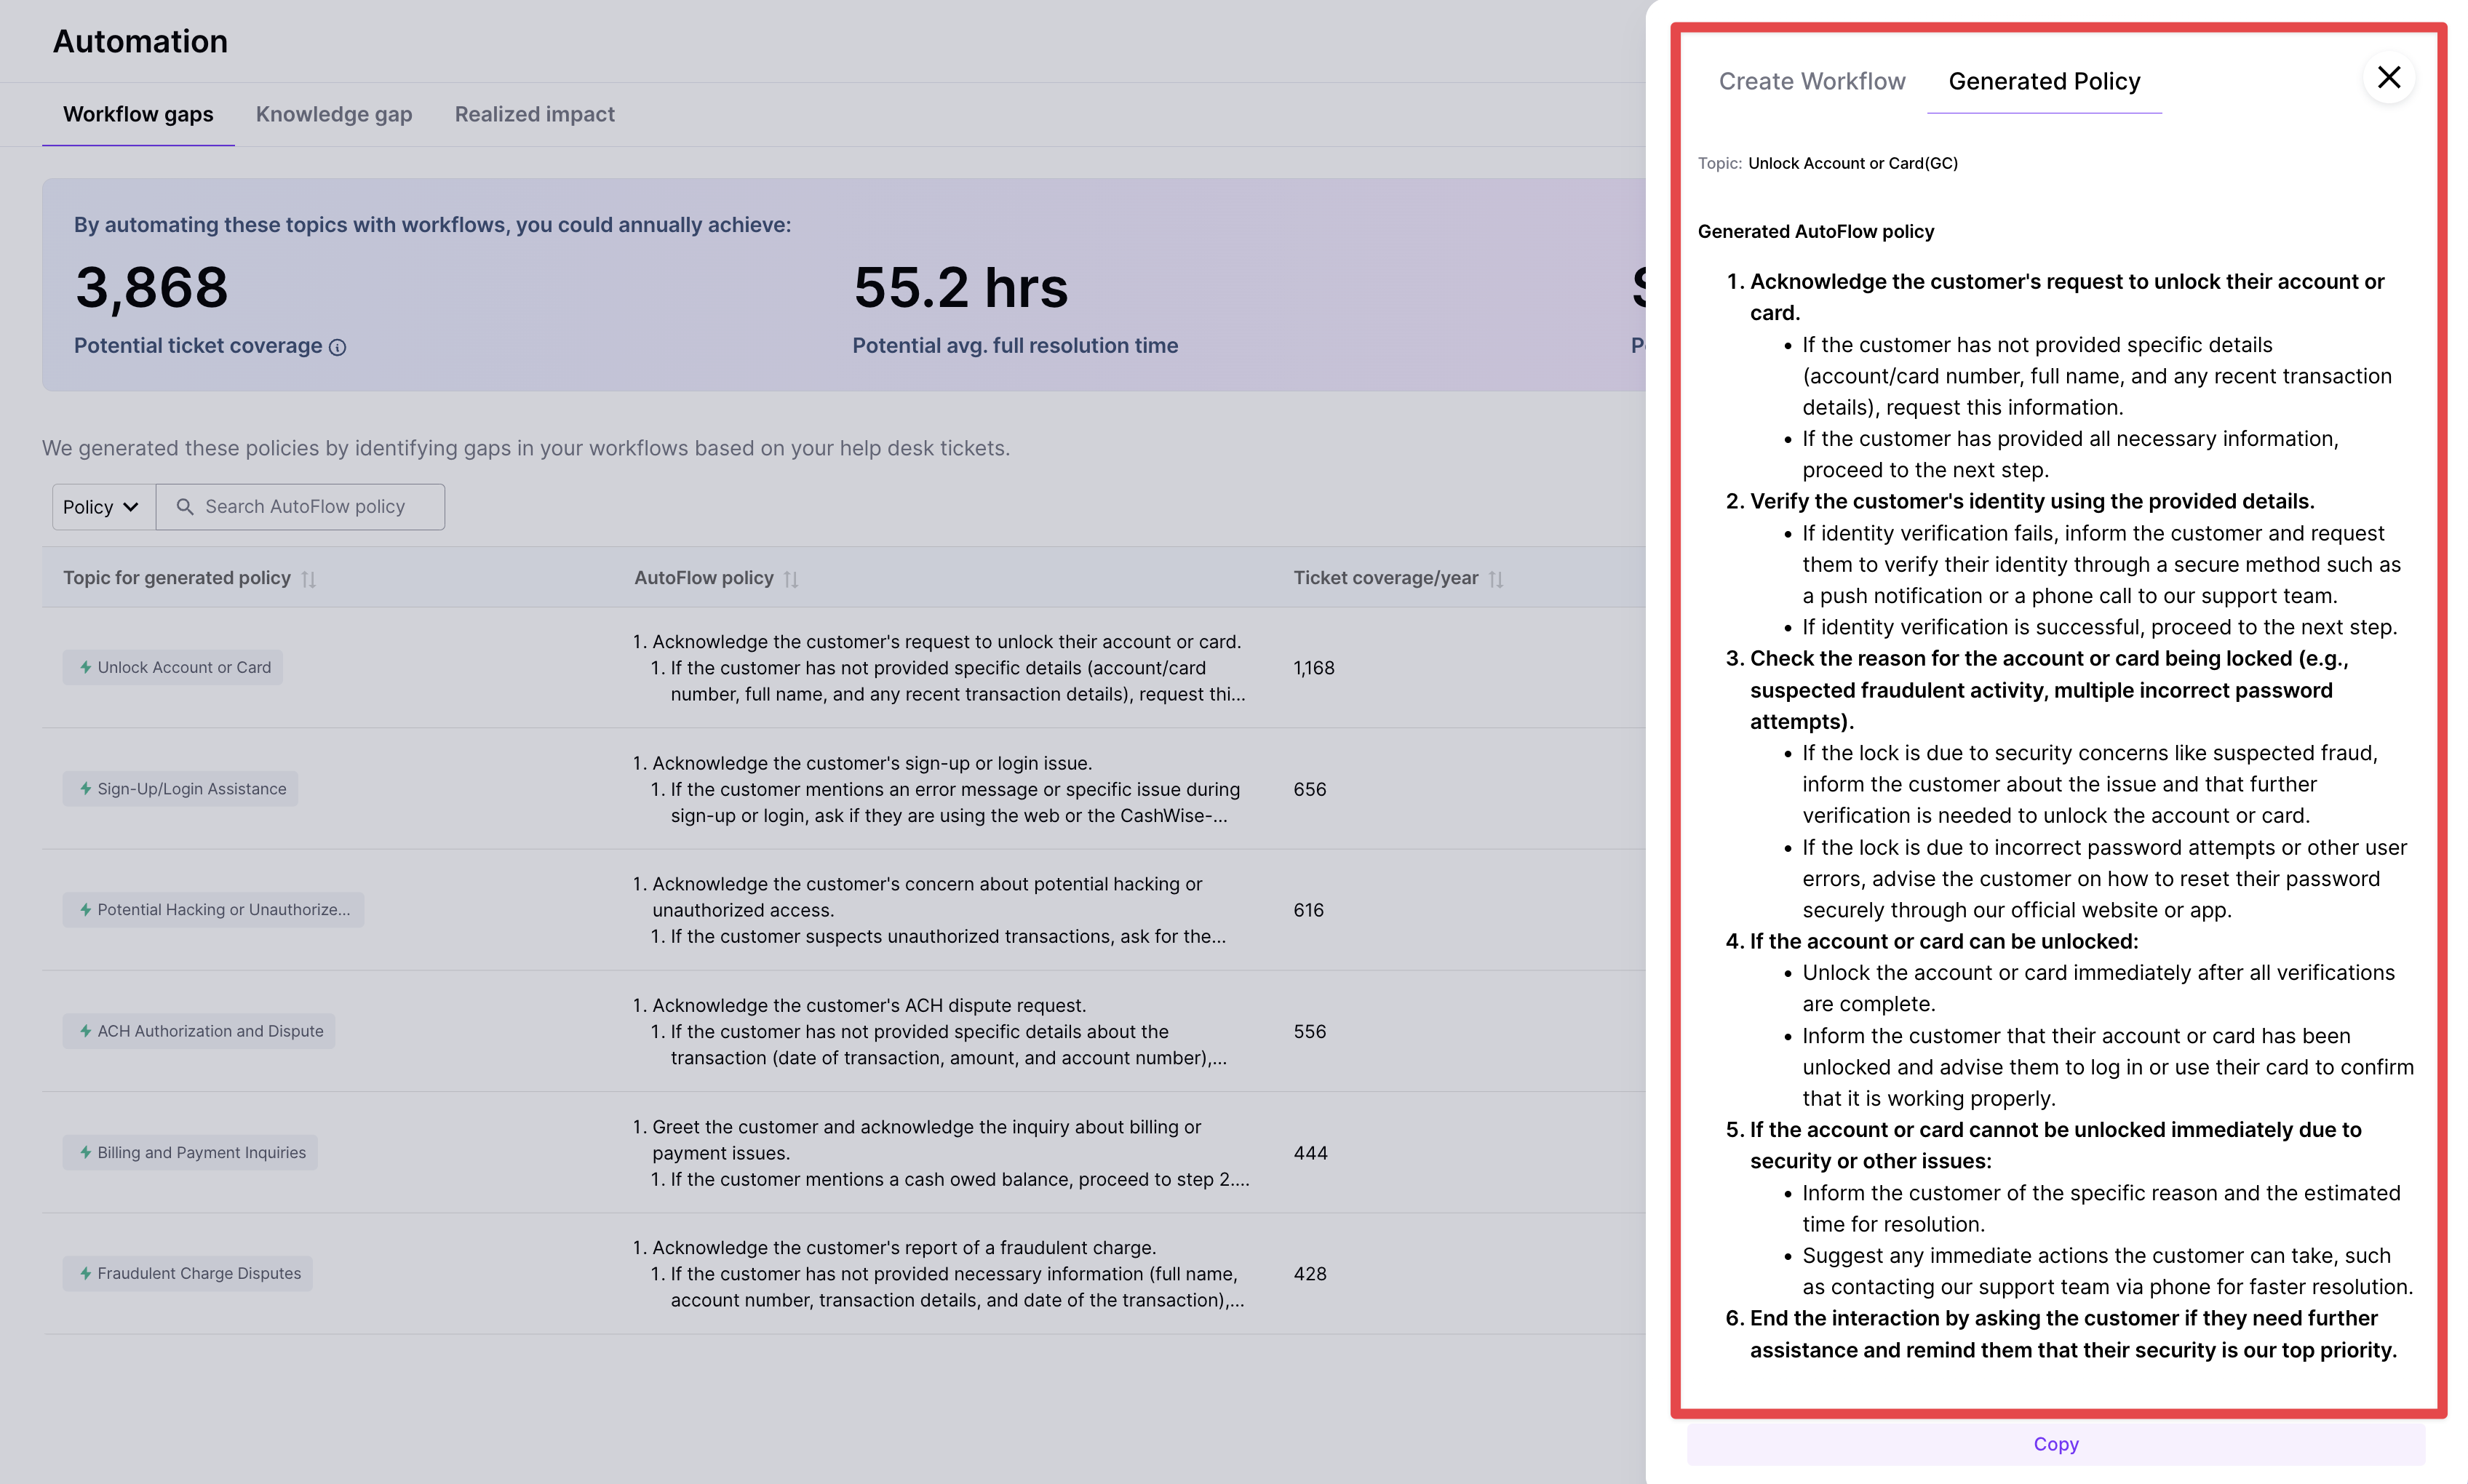Viewport: 2468px width, 1484px height.
Task: Click the Automation page heading
Action: (140, 41)
